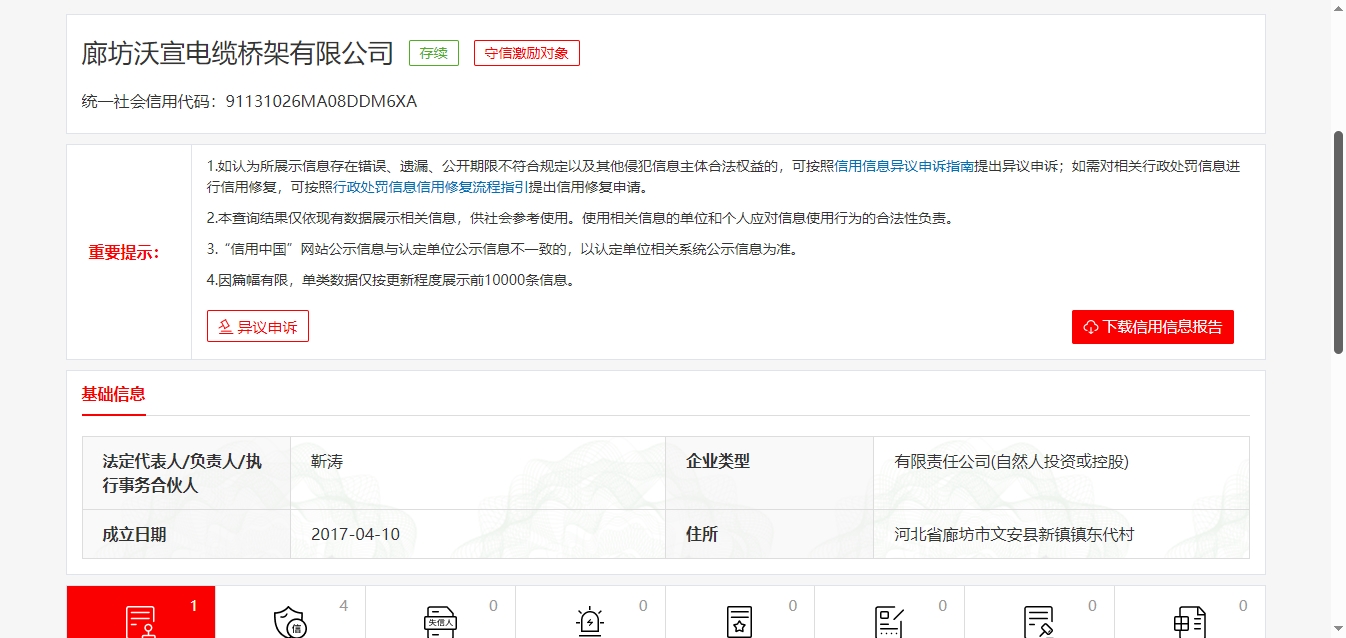Click the page vertical scrollbar thumb

click(1339, 241)
